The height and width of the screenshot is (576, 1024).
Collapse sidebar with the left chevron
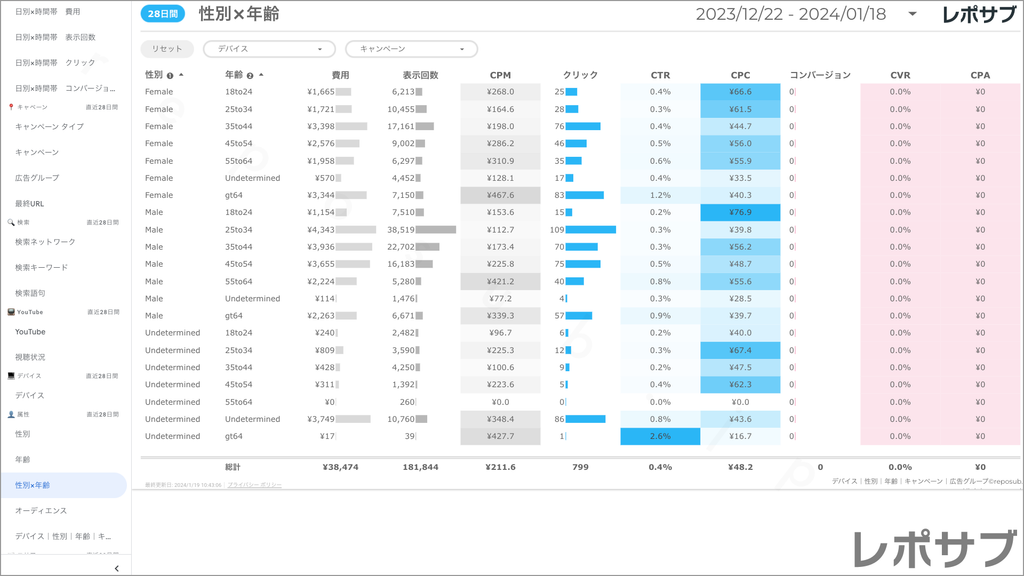tap(117, 568)
